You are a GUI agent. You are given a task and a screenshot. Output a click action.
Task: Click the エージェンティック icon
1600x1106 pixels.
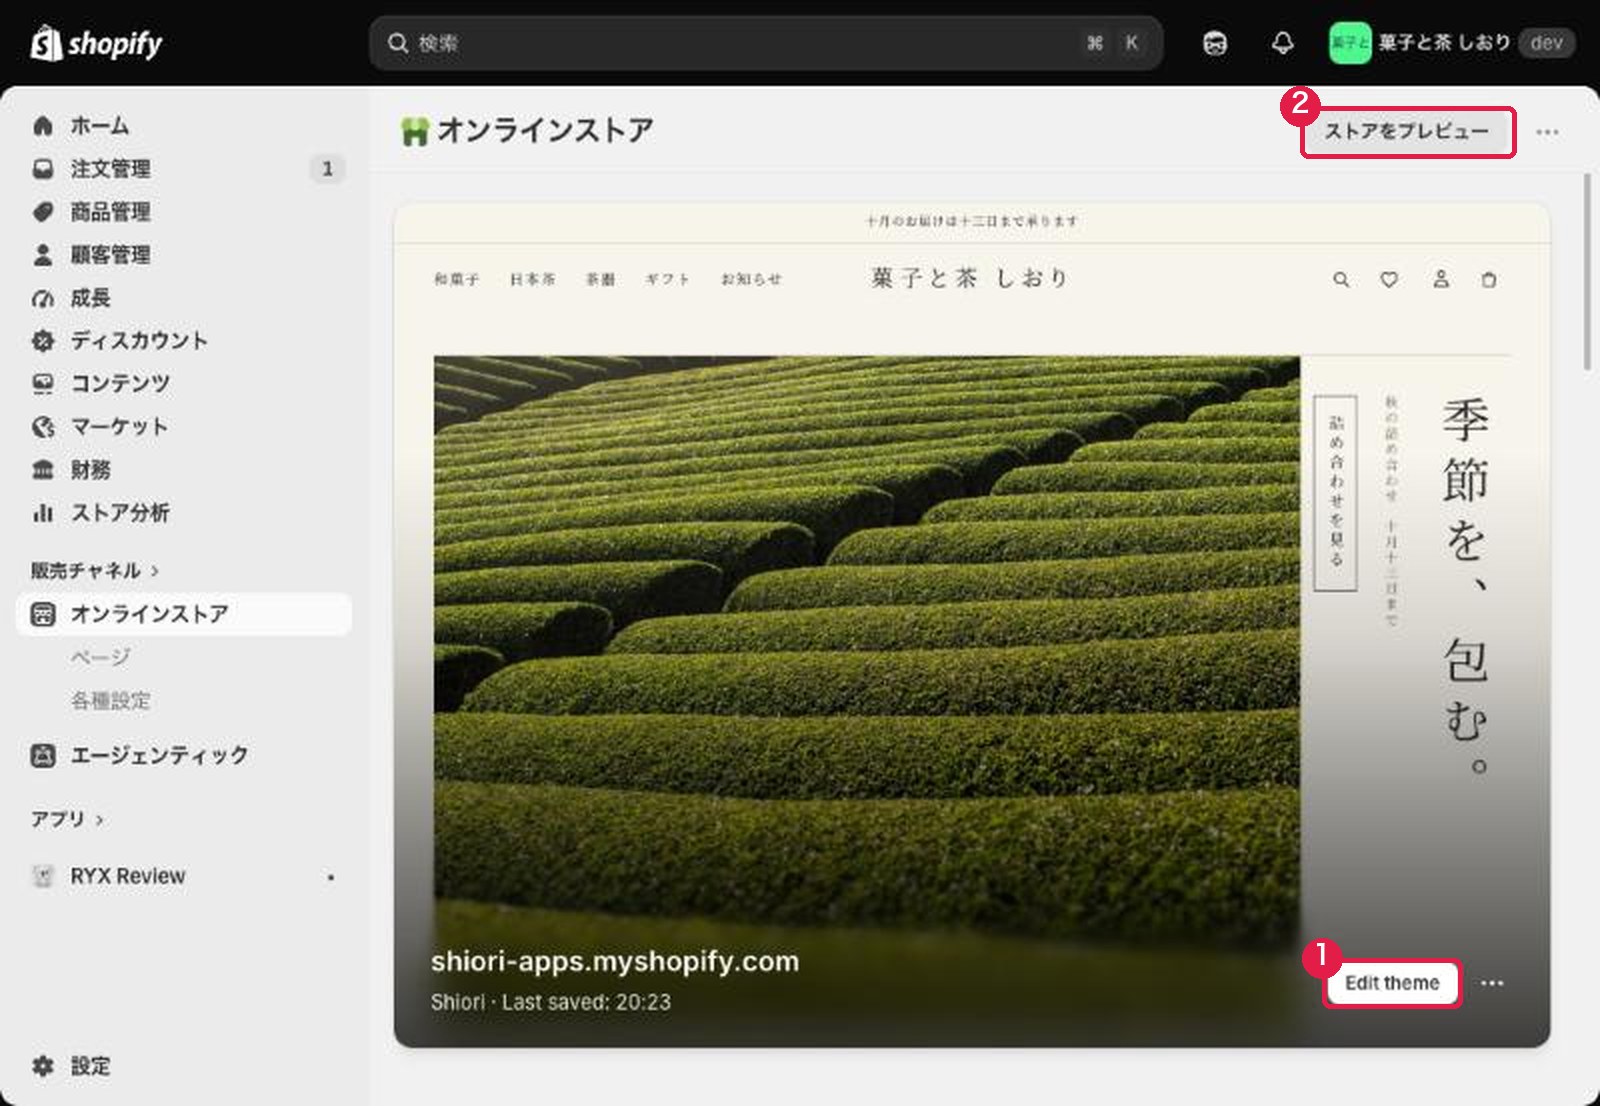pyautogui.click(x=43, y=755)
